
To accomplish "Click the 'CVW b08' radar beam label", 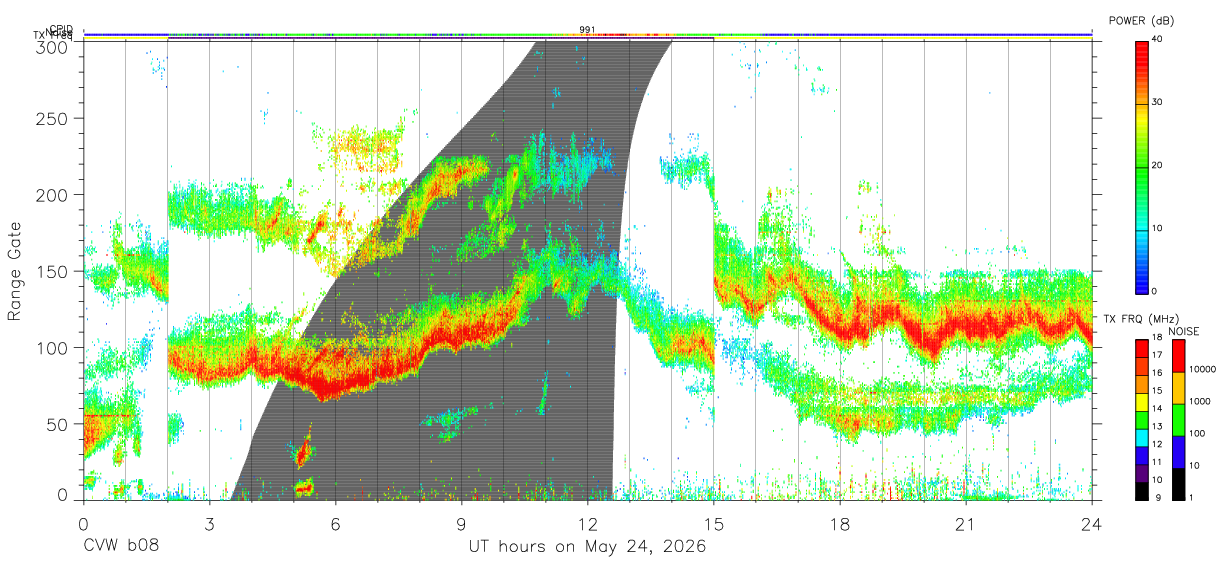I will click(120, 547).
